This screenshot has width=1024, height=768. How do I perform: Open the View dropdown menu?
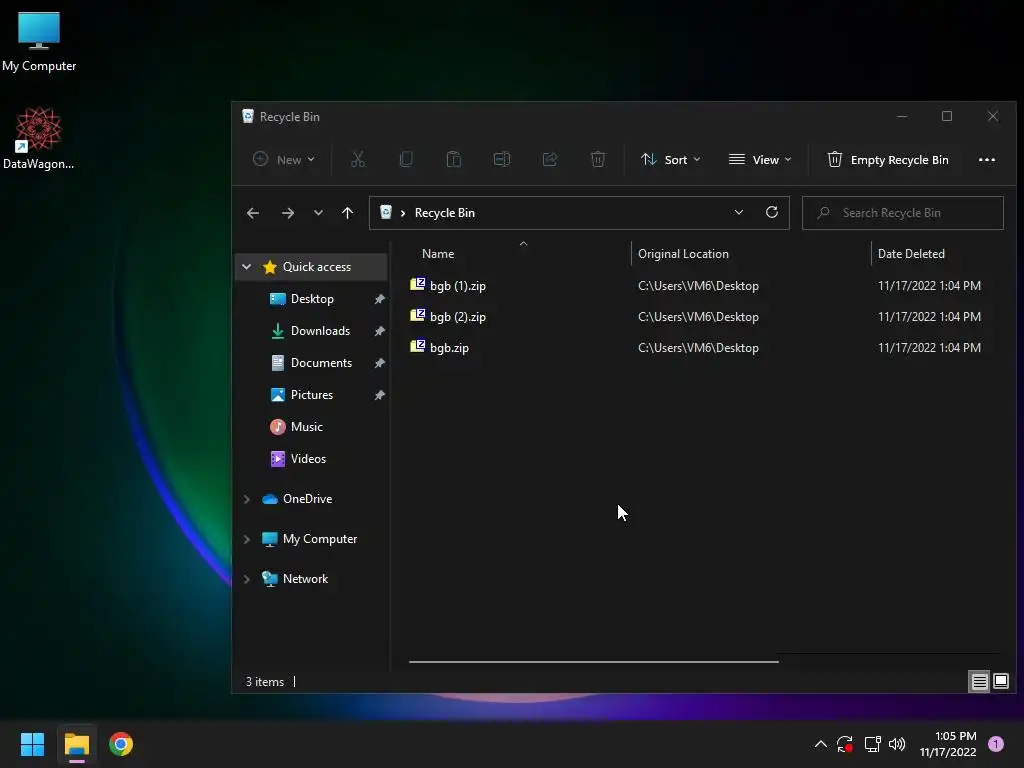coord(760,159)
